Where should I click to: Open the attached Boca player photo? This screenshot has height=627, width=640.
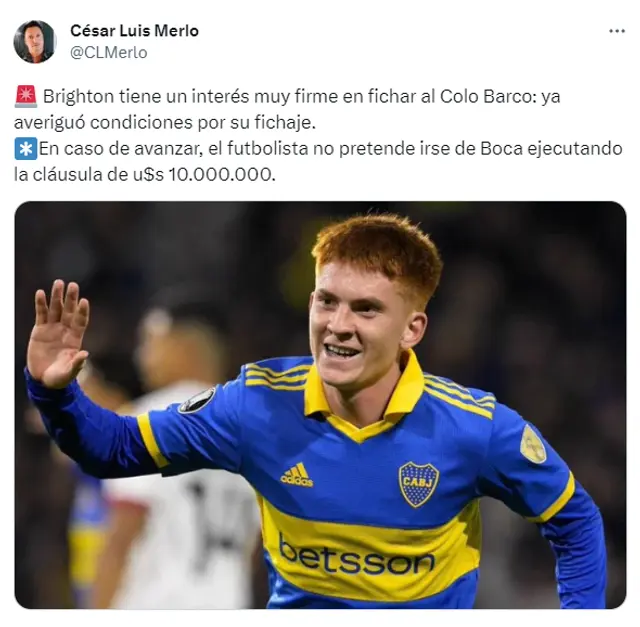[320, 405]
